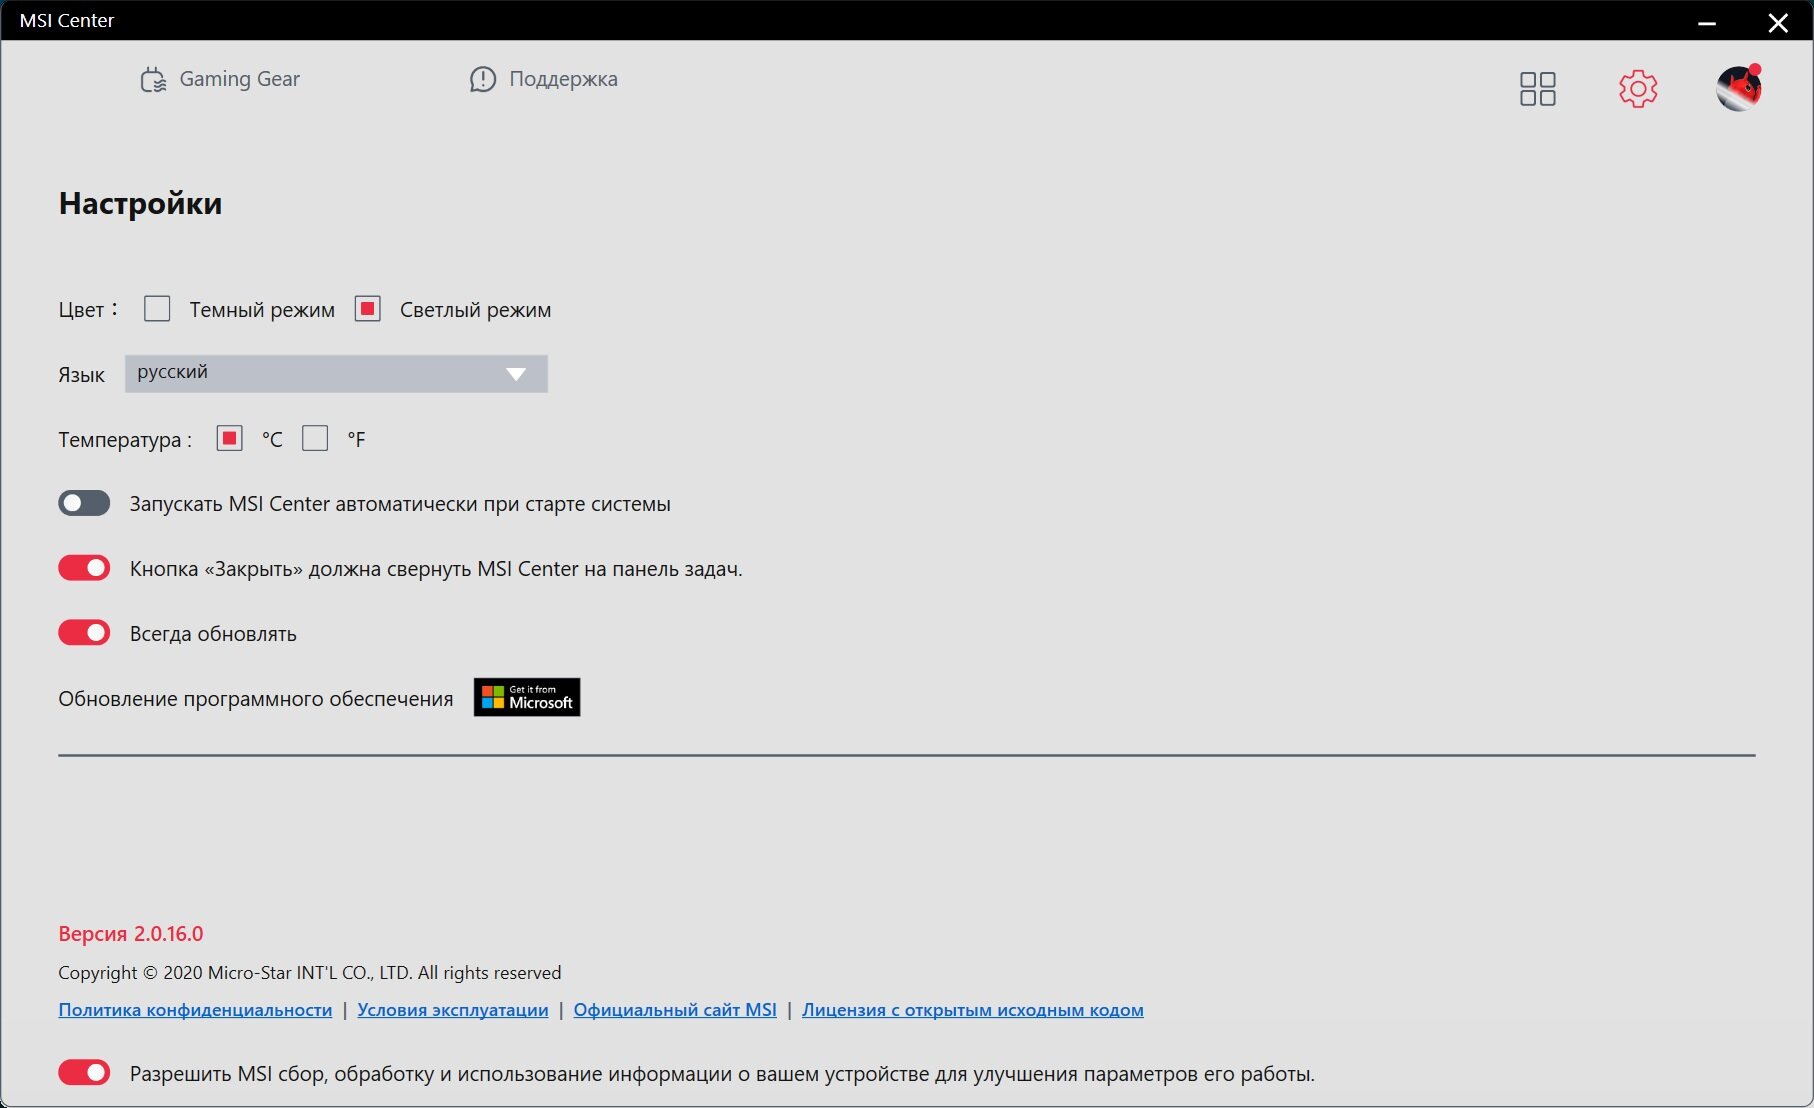Open the Поддержка support tab
The image size is (1814, 1108).
point(543,79)
